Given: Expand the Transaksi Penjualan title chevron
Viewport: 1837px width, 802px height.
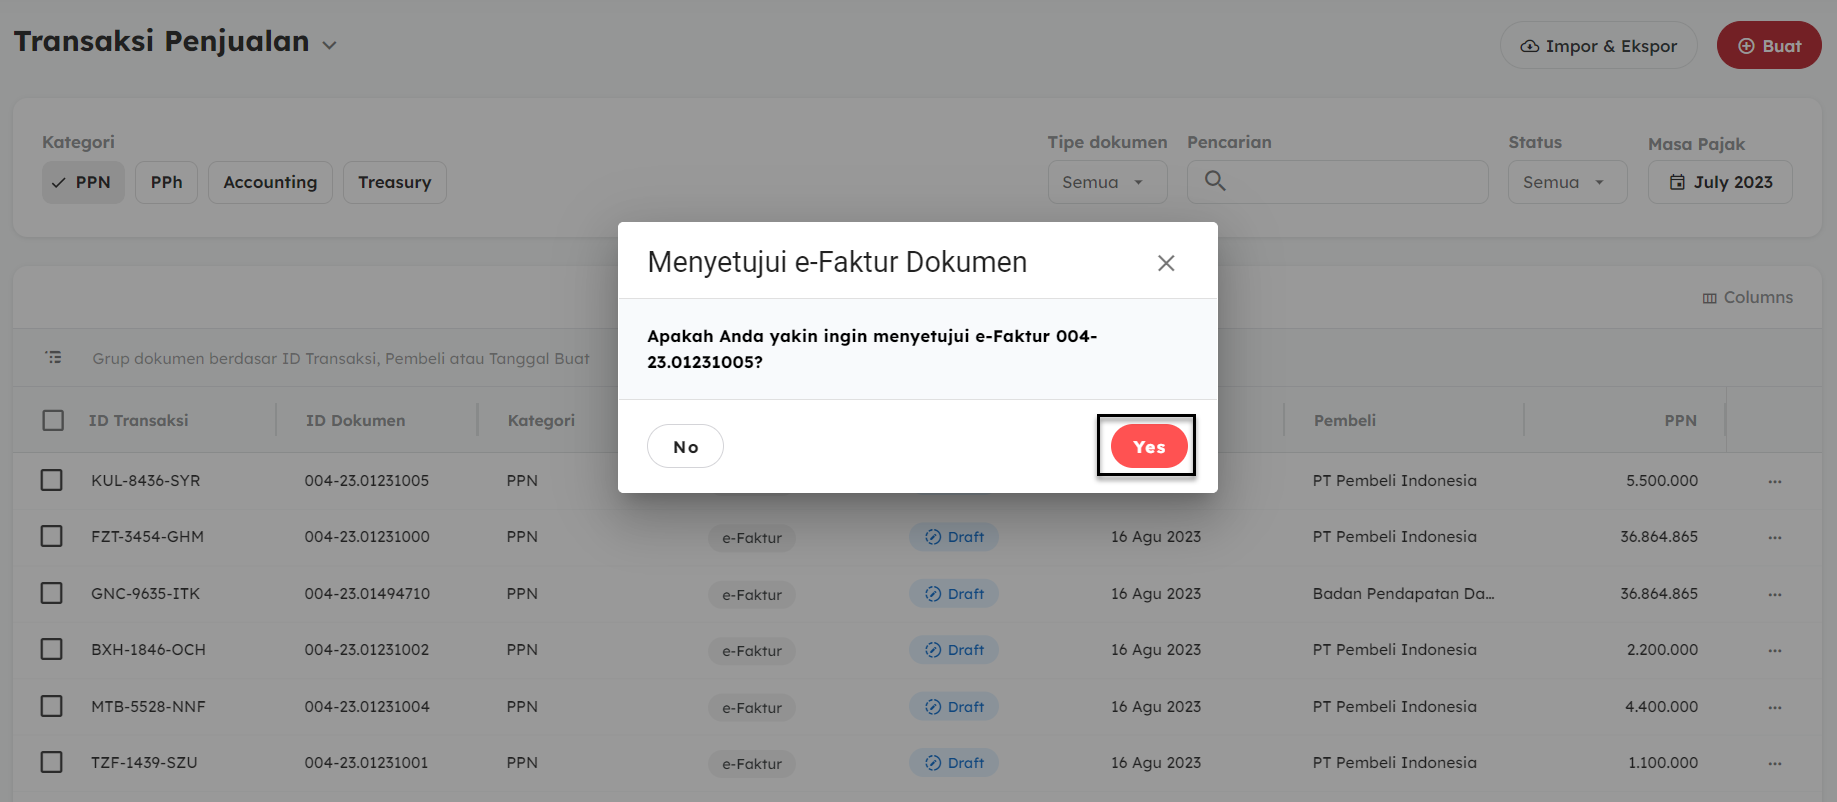Looking at the screenshot, I should coord(329,45).
